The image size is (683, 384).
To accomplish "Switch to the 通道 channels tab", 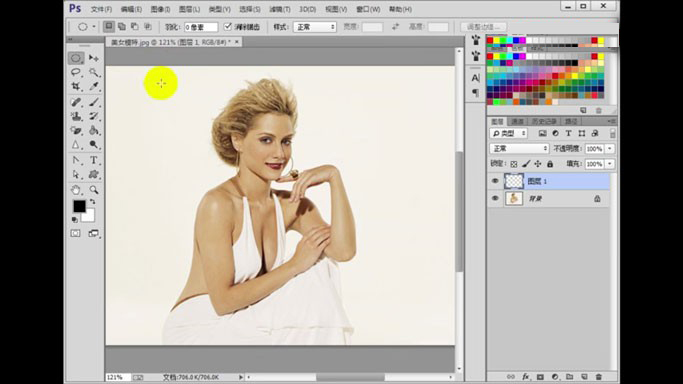I will pyautogui.click(x=517, y=121).
